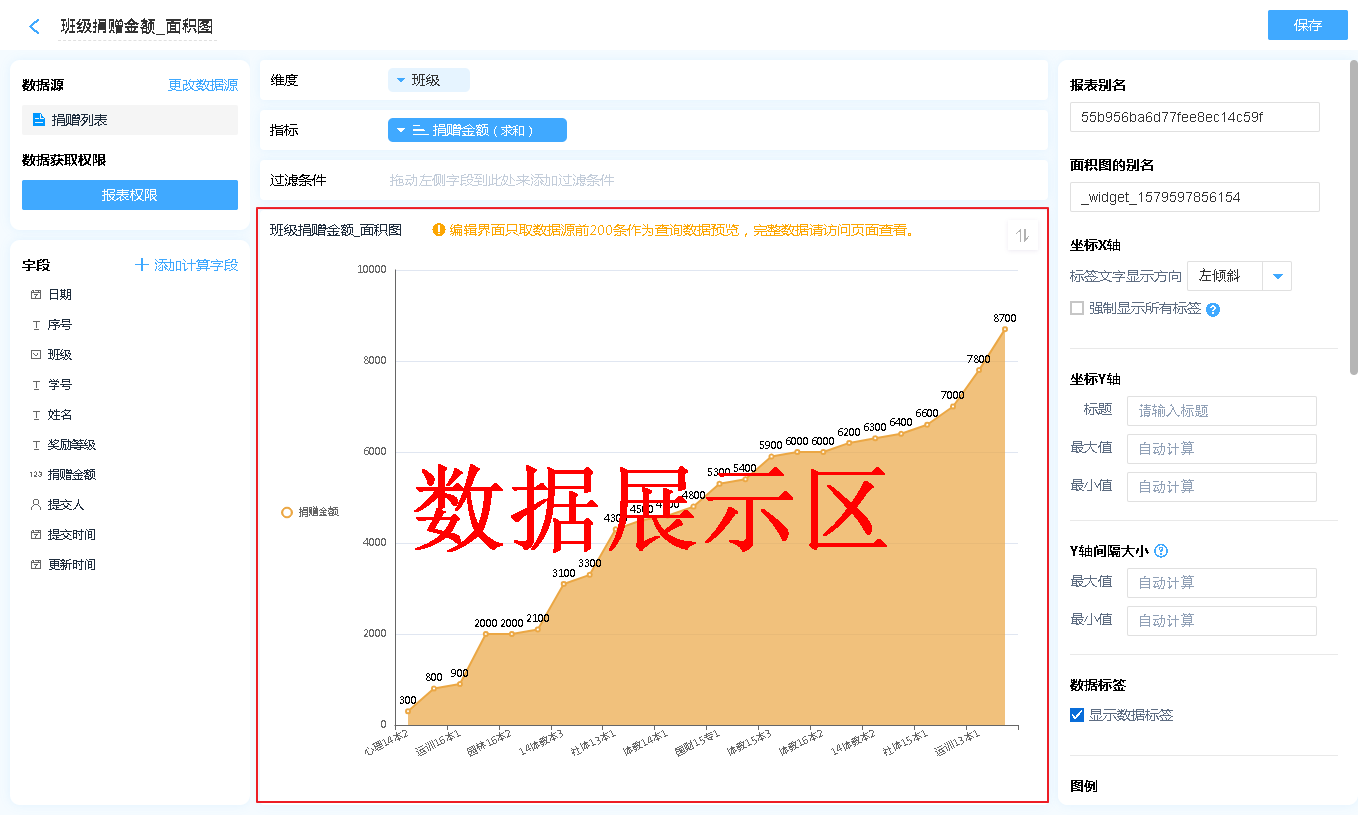Click the orange warning icon above chart

pos(438,230)
